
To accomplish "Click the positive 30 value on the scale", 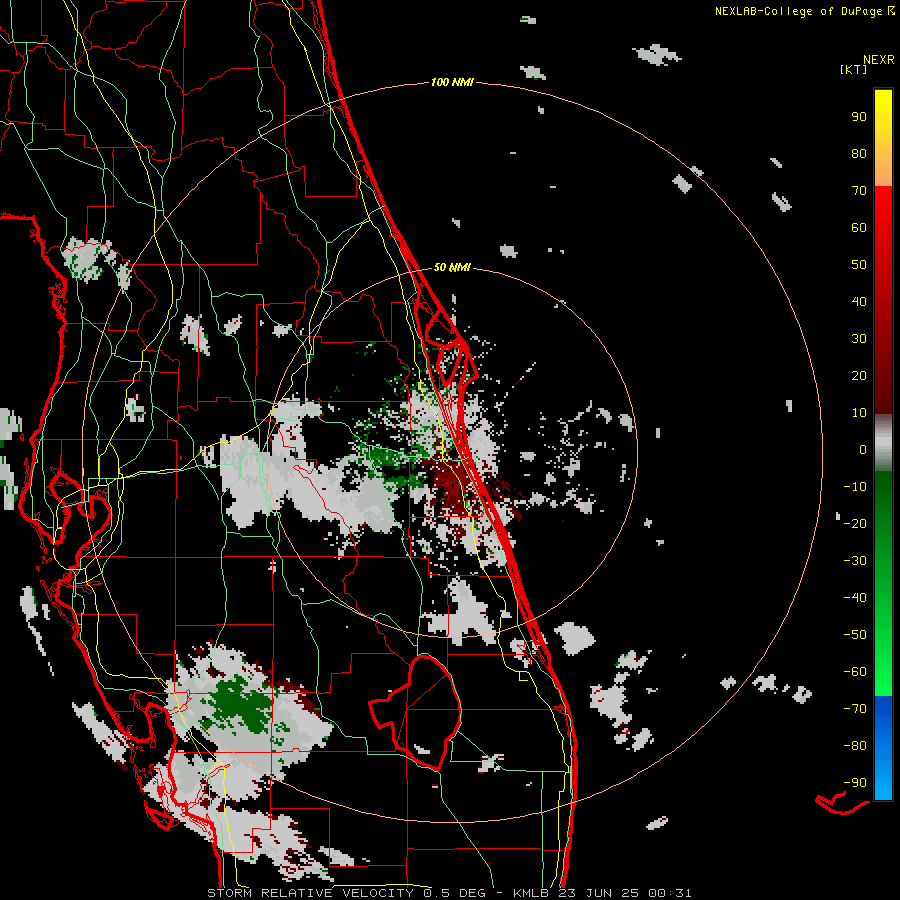I will 859,339.
